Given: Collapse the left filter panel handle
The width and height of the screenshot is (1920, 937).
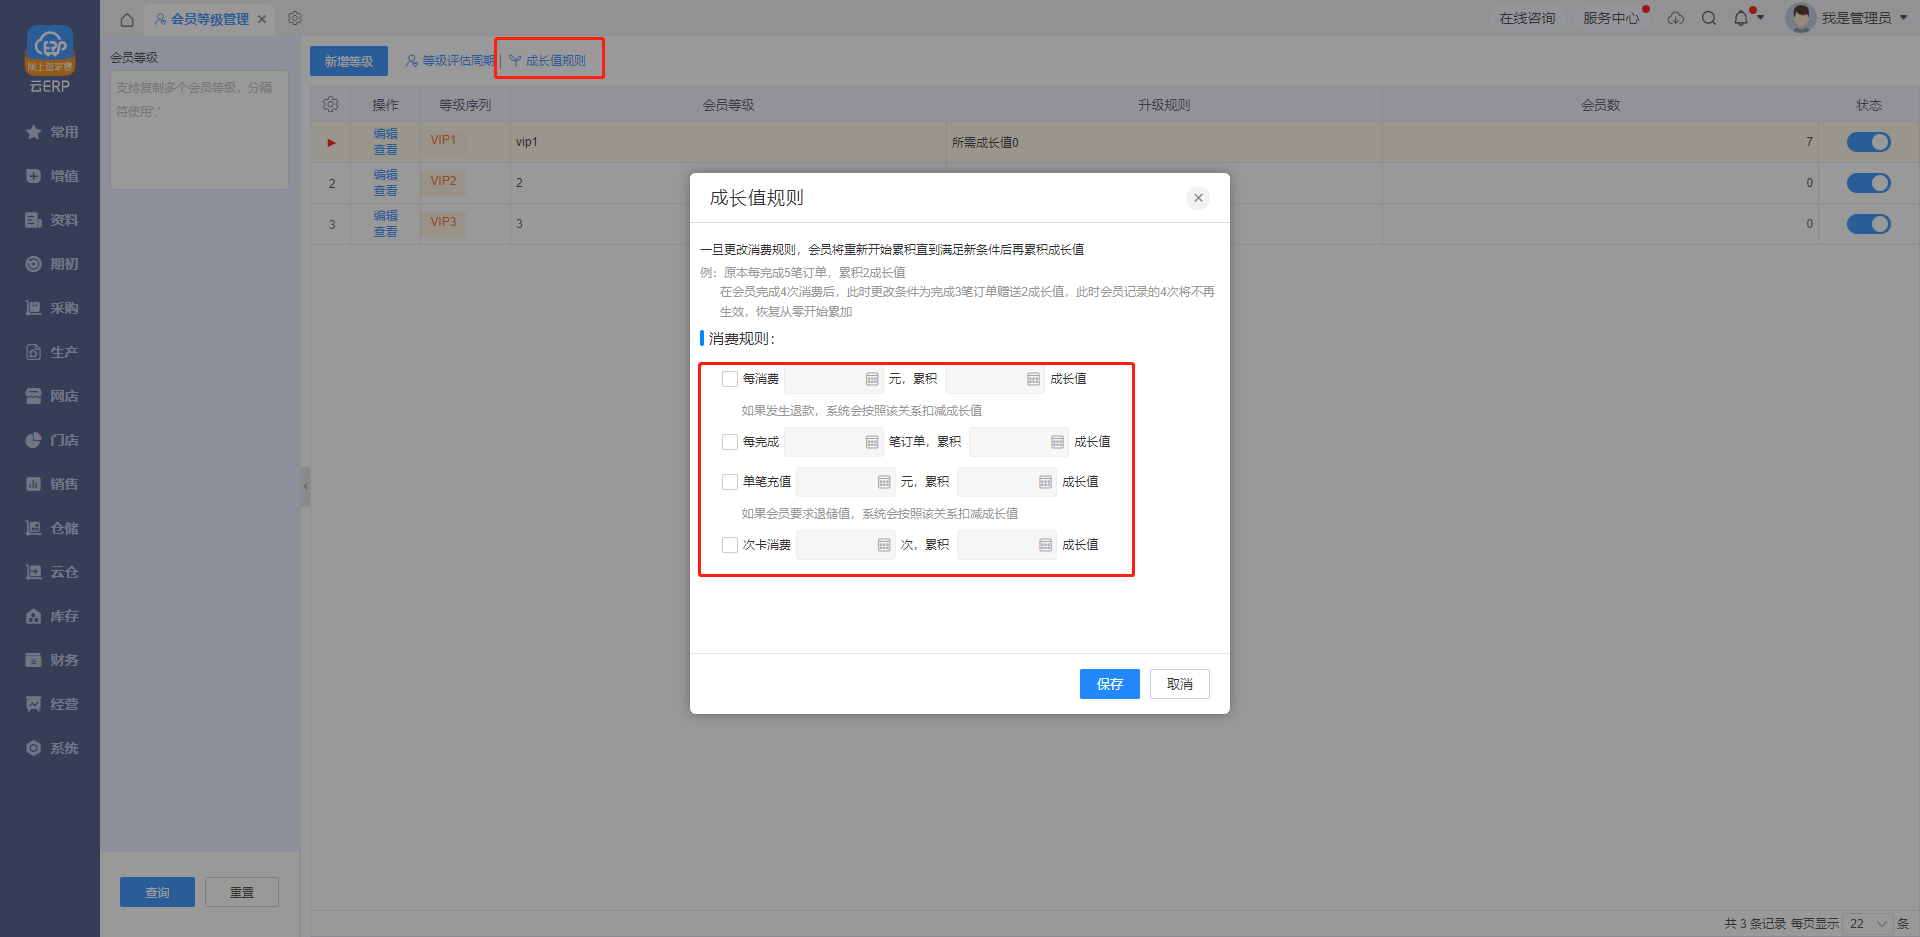Looking at the screenshot, I should tap(305, 486).
